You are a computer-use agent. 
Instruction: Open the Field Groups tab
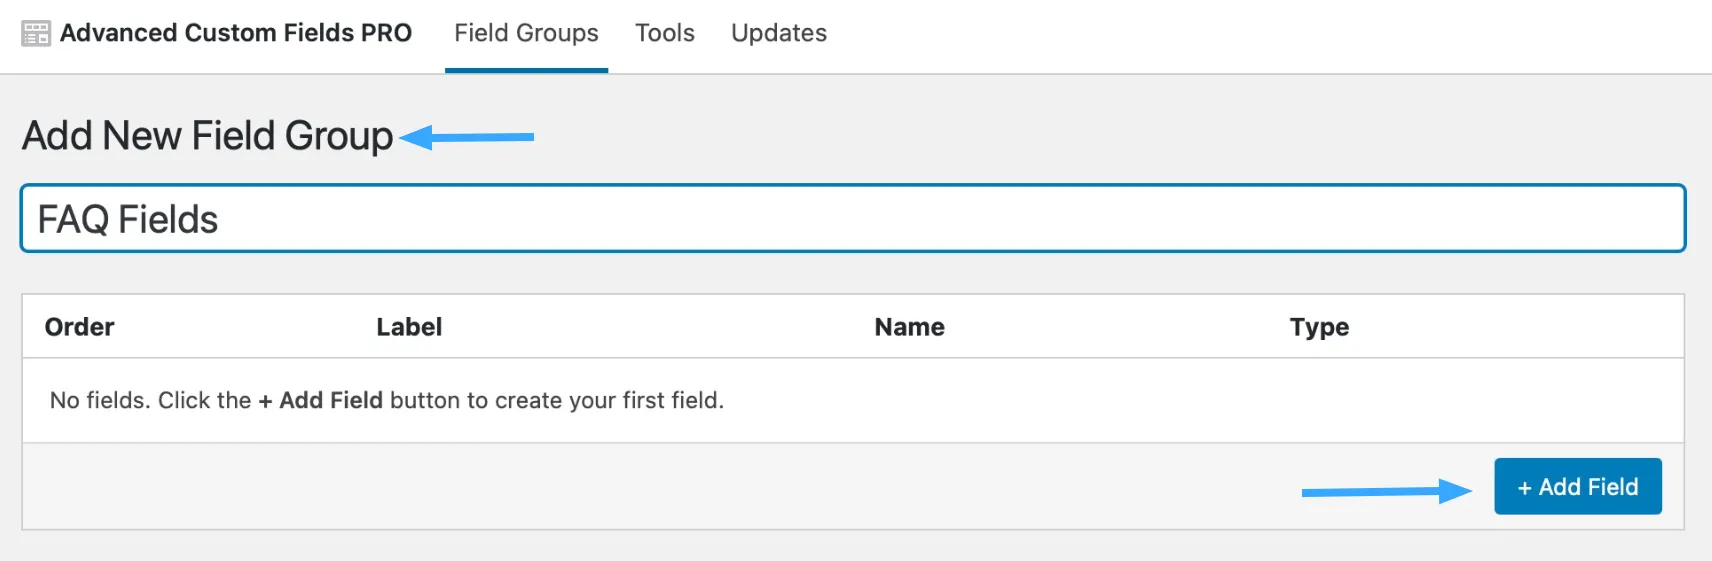click(x=526, y=33)
